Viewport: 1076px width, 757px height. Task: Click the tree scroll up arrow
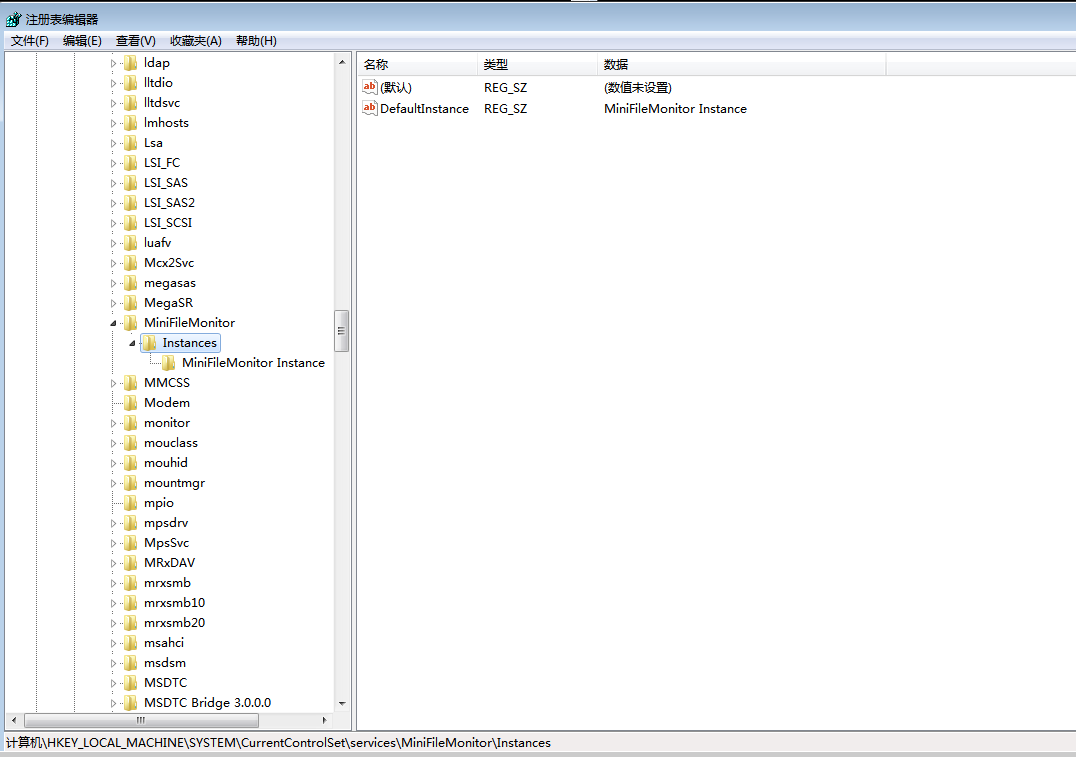[342, 62]
